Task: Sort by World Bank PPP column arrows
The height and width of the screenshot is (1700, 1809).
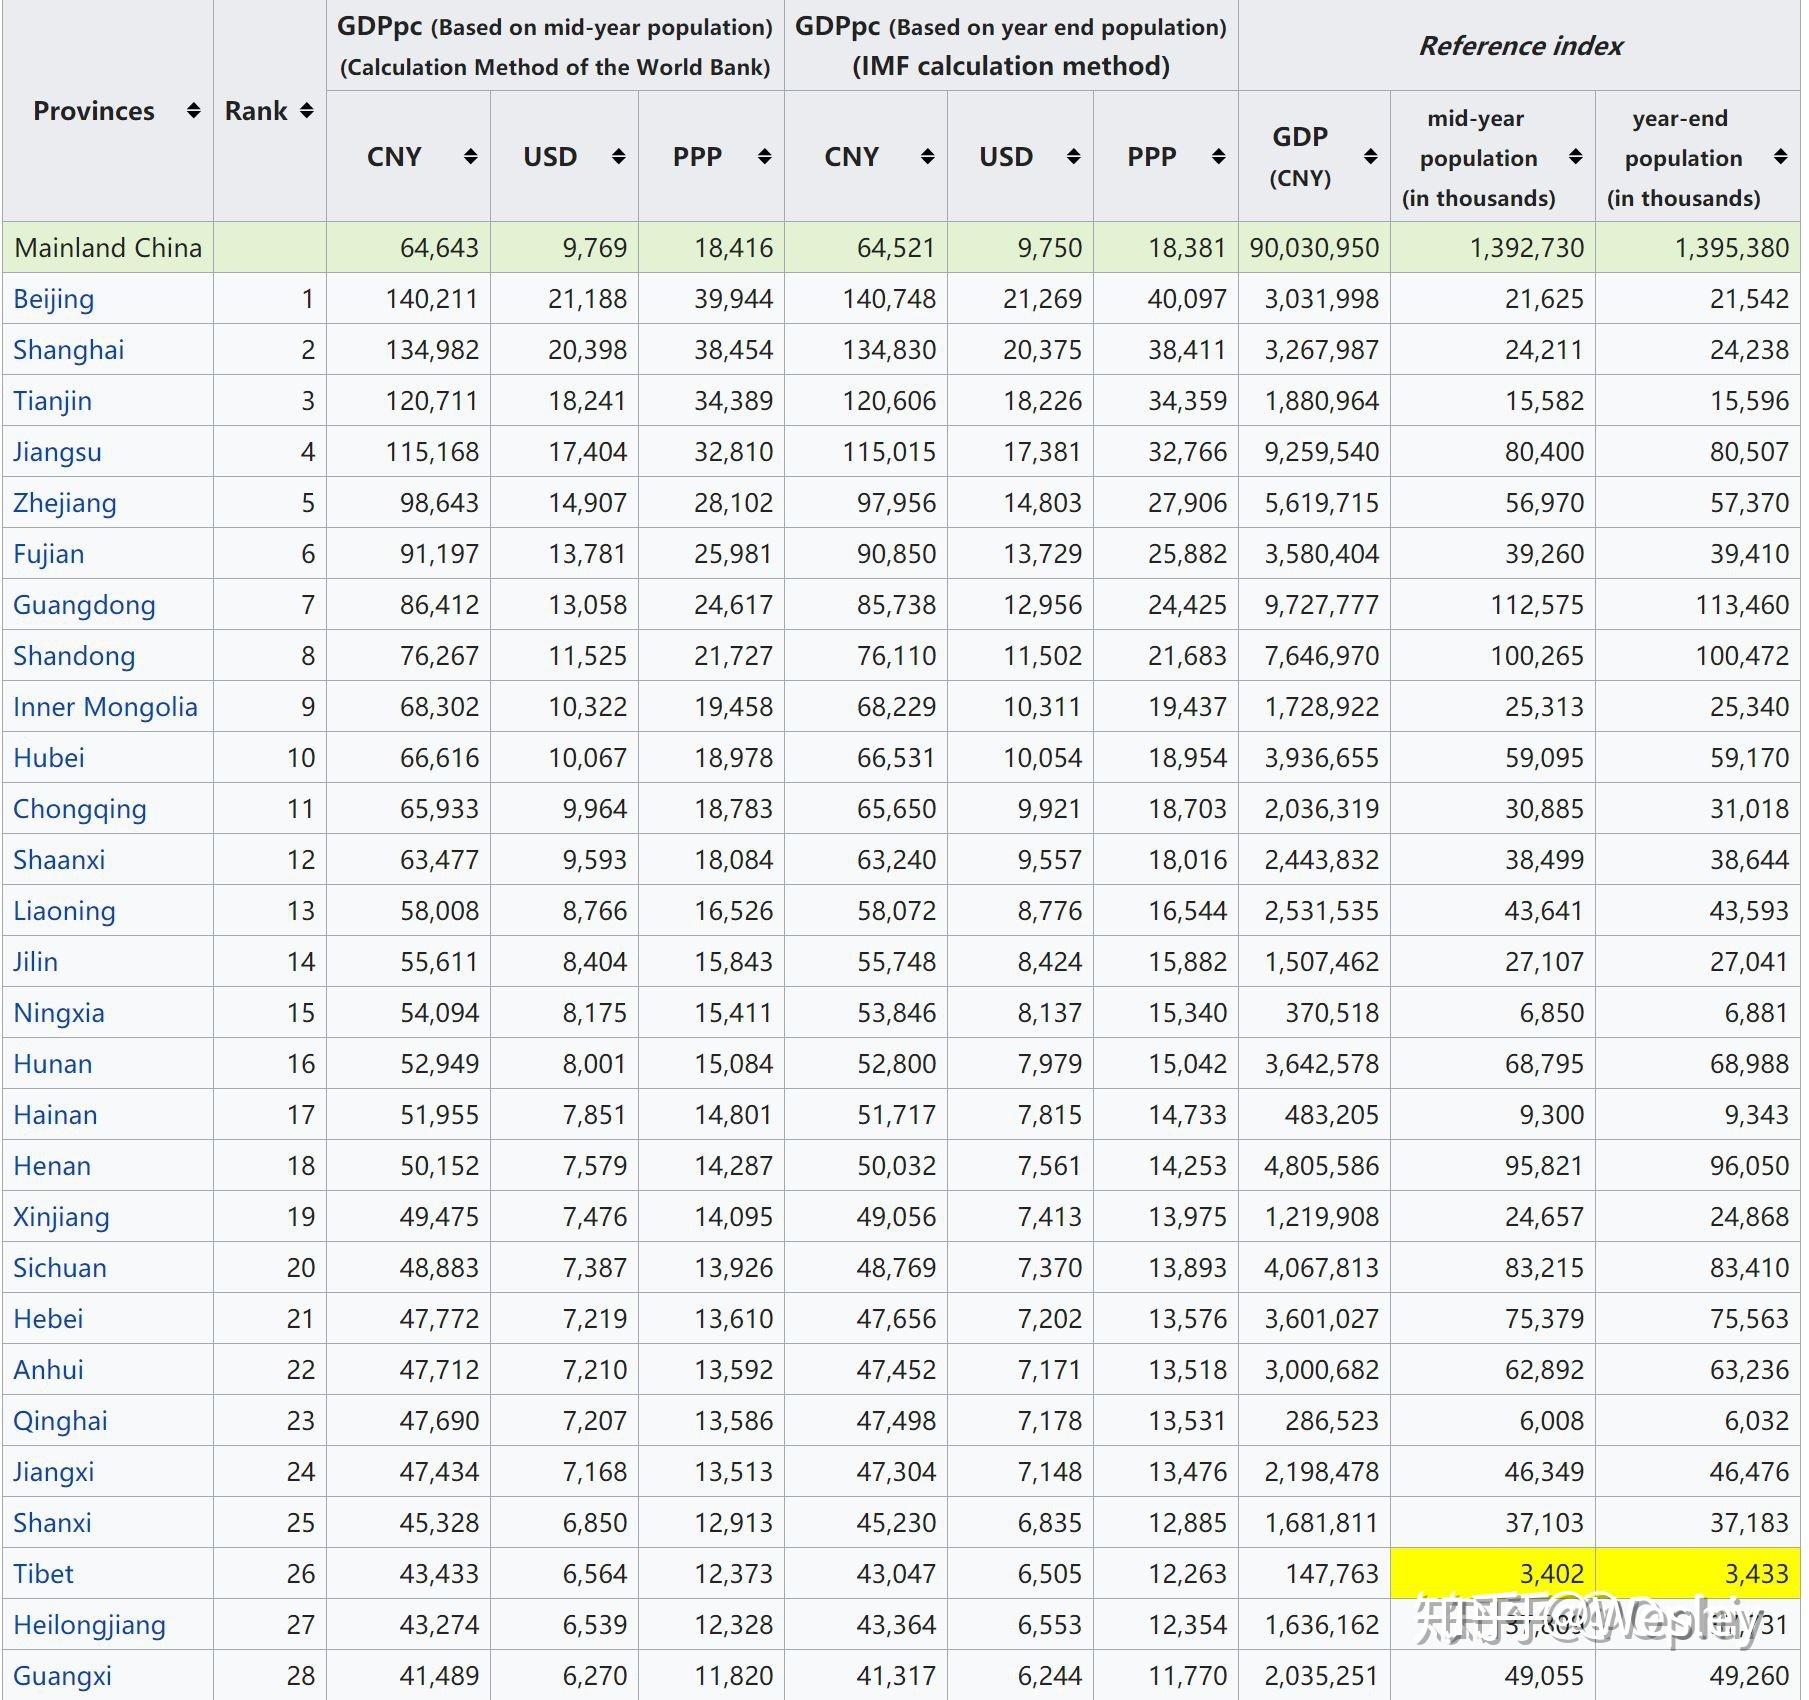Action: coord(764,156)
